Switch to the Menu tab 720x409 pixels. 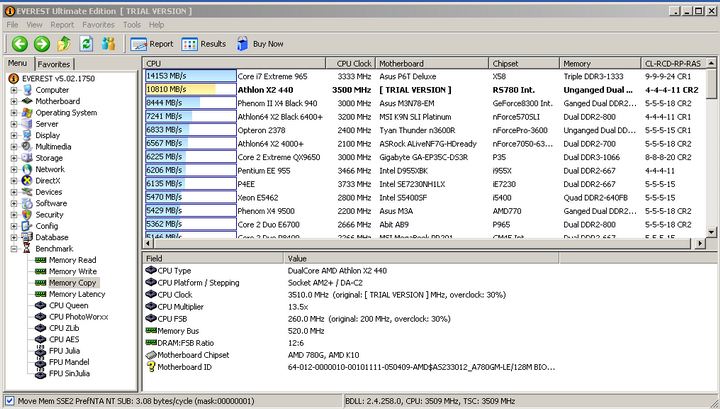pos(17,63)
